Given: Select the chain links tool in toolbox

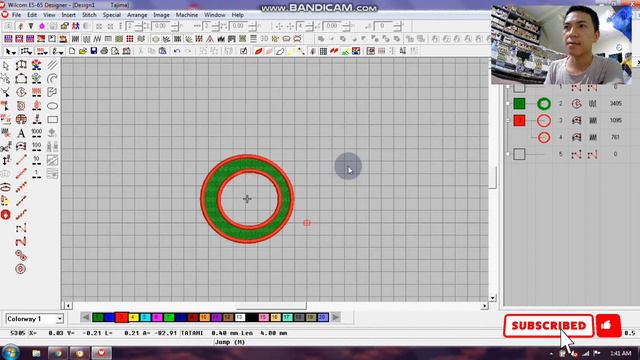Looking at the screenshot, I should pos(20,256).
